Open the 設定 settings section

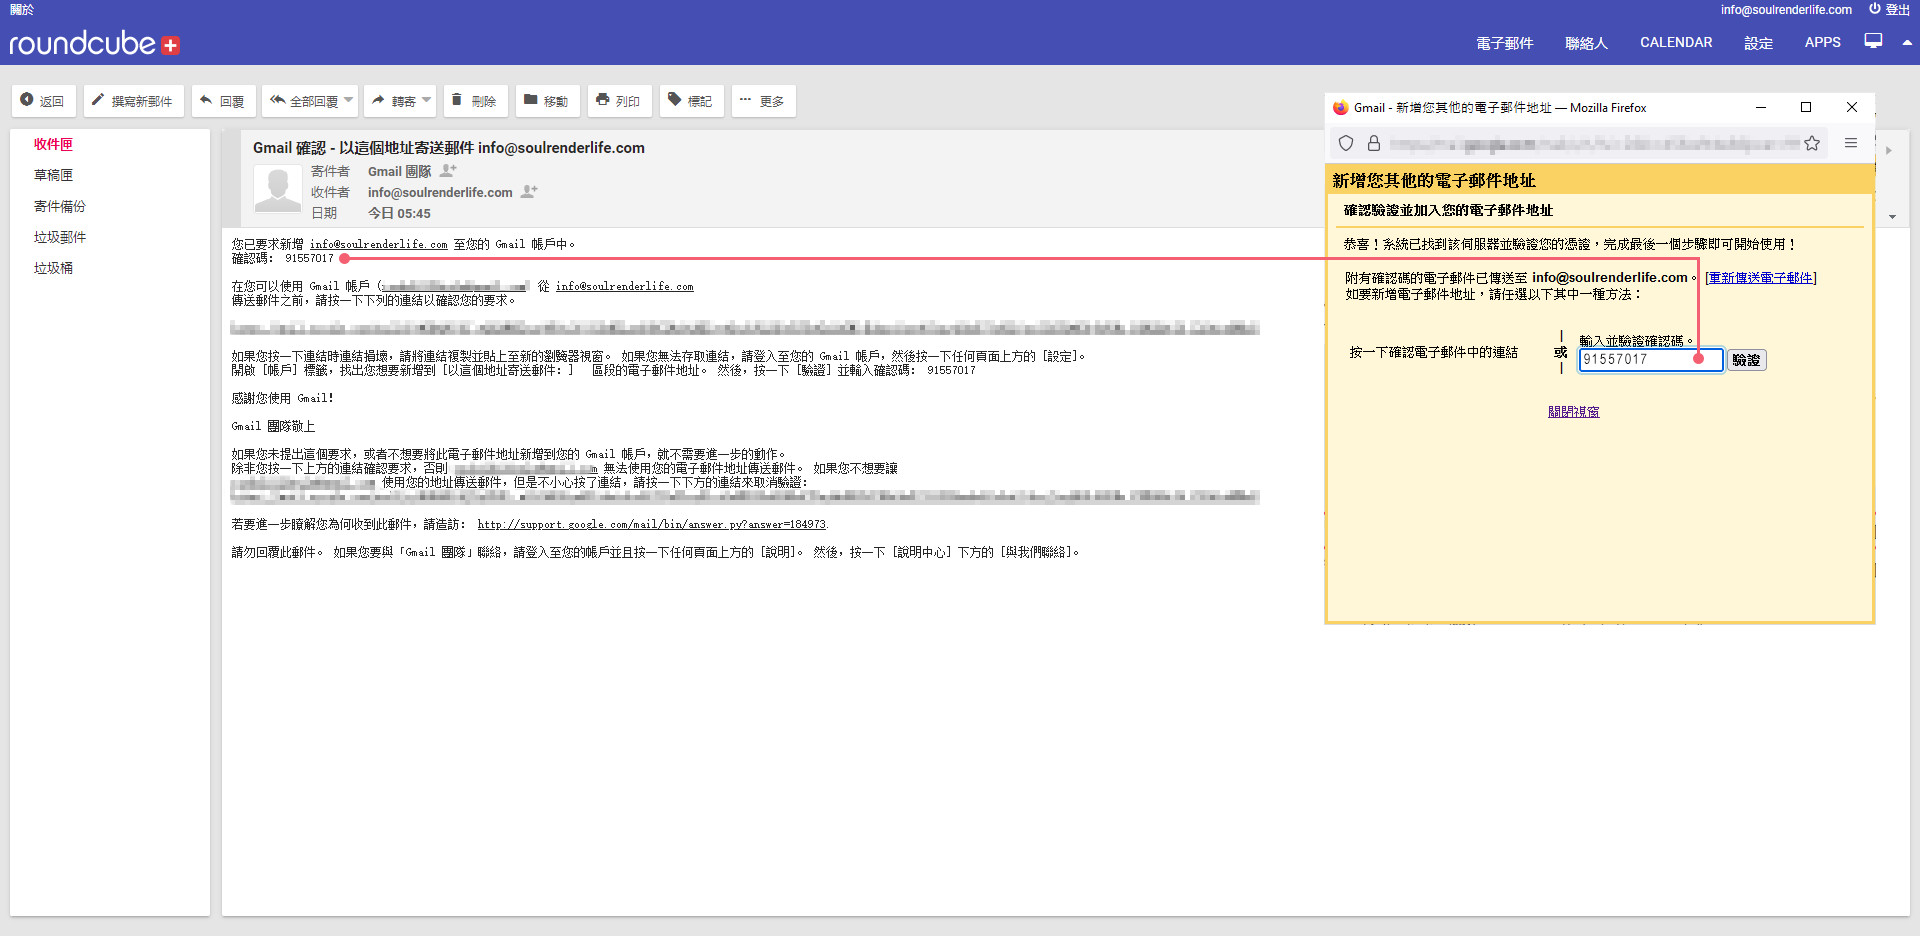click(x=1759, y=43)
